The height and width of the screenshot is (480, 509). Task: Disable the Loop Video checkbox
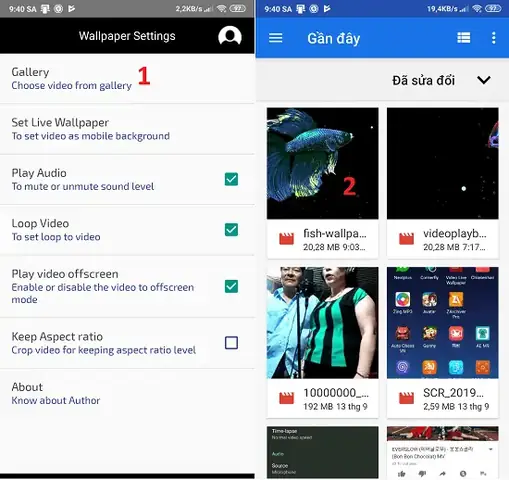pos(231,229)
